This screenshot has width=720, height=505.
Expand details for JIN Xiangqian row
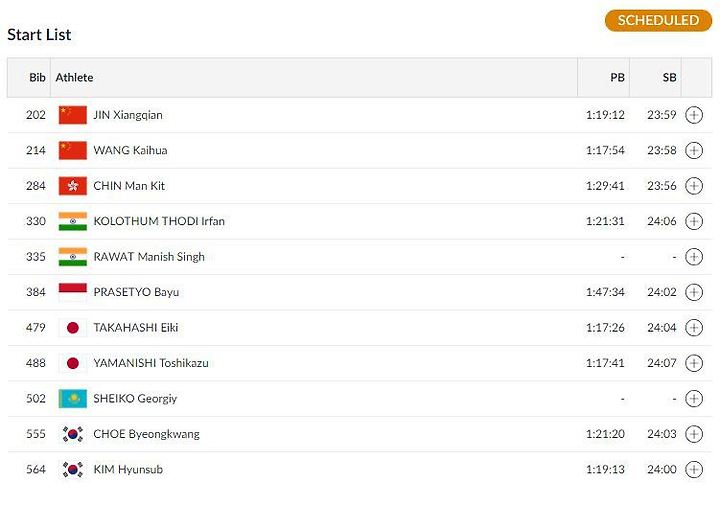point(694,115)
